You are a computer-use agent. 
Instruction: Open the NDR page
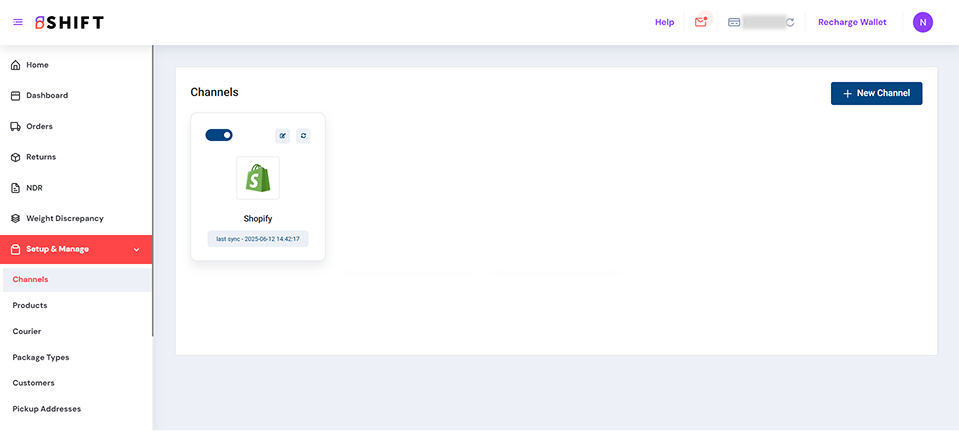point(34,188)
